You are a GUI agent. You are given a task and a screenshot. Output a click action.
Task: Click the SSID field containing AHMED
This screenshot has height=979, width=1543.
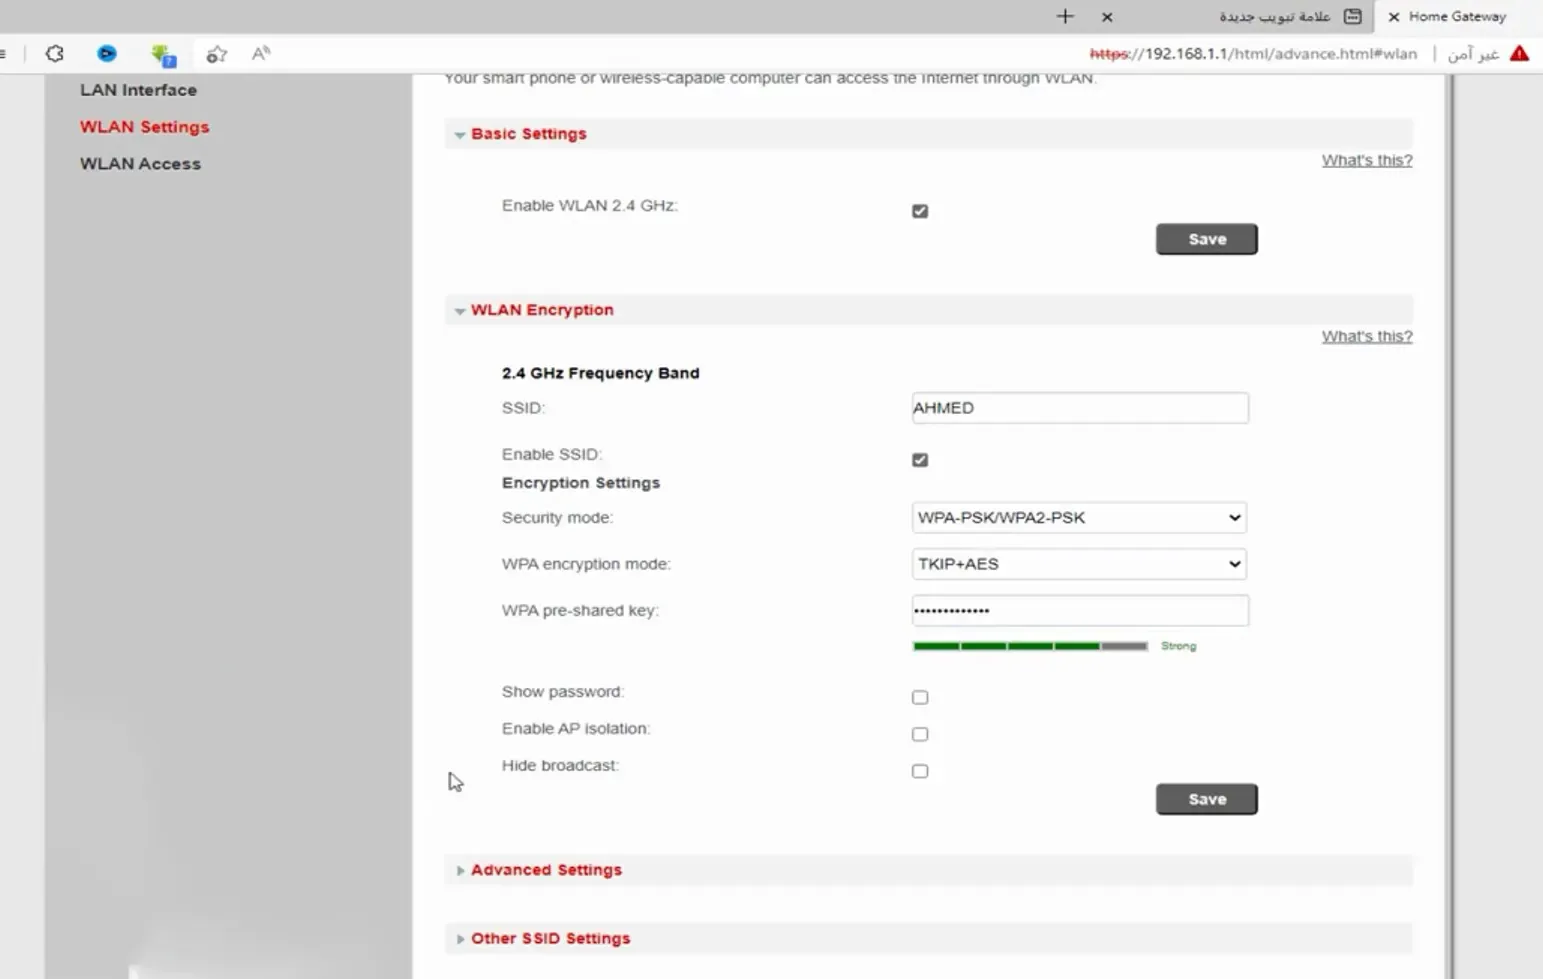click(x=1080, y=408)
